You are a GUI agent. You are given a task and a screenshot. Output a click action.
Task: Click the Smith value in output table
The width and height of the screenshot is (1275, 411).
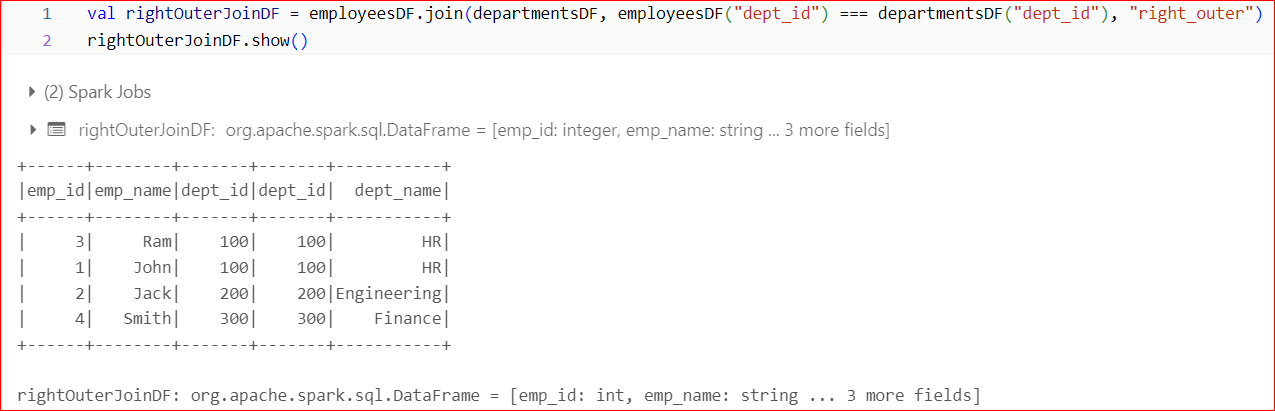147,318
